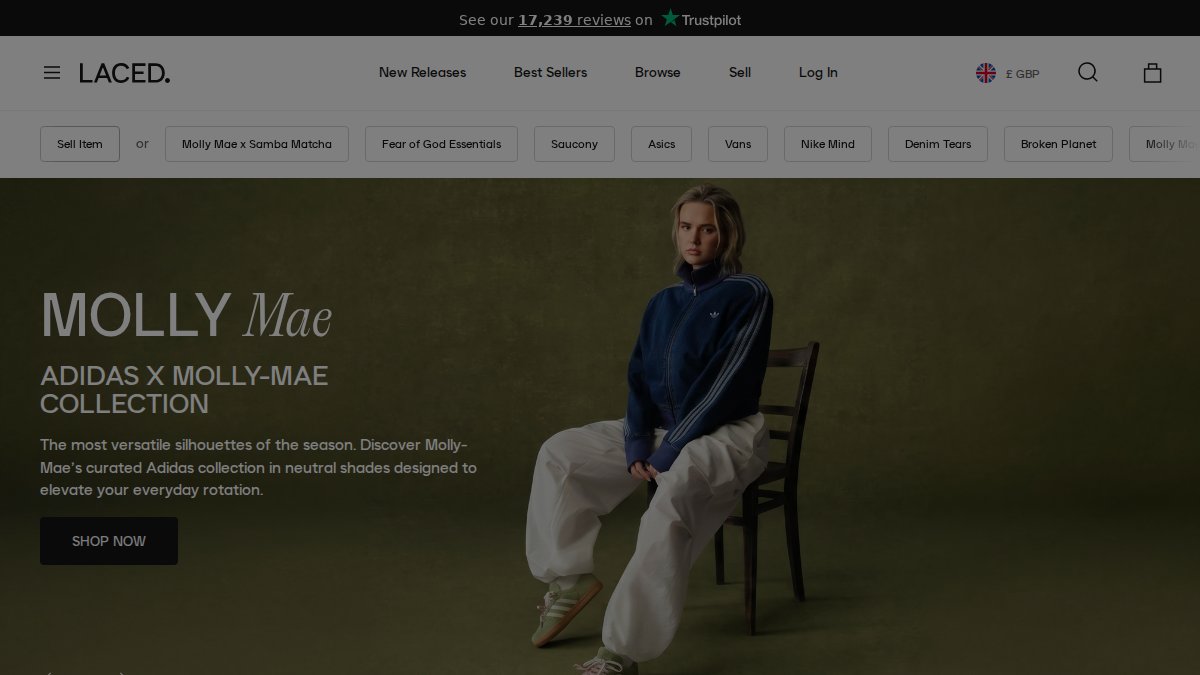The image size is (1200, 675).
Task: Click the MOLLY Mae banner heading
Action: click(186, 314)
